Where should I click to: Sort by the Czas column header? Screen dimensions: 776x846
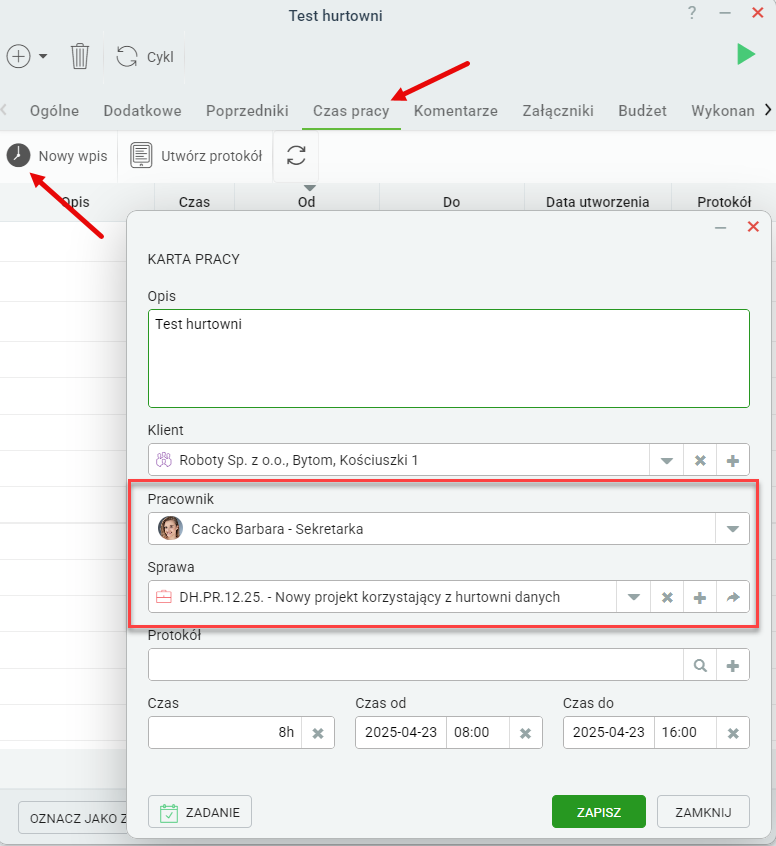194,202
